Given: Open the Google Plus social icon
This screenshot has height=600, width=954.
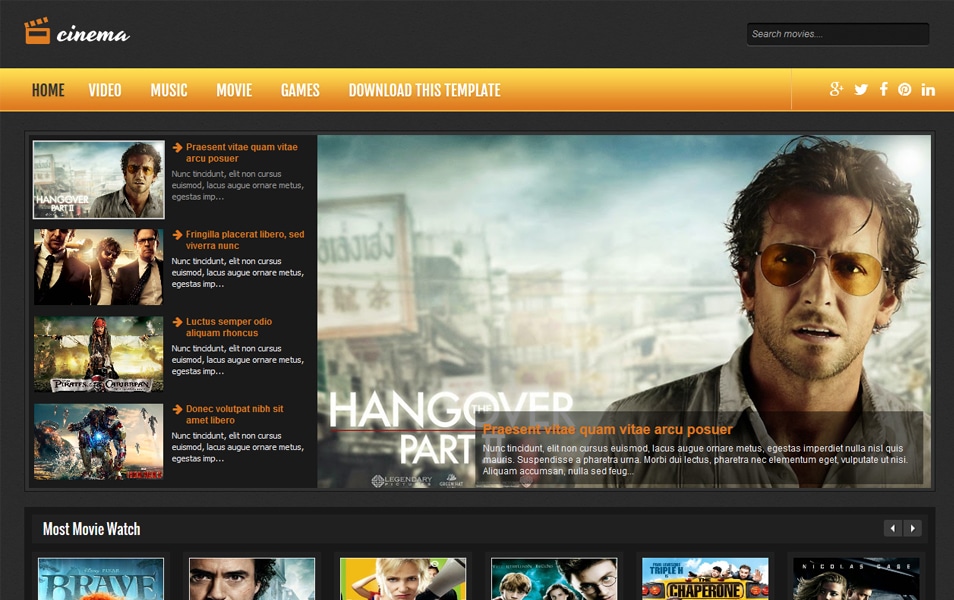Looking at the screenshot, I should [837, 89].
